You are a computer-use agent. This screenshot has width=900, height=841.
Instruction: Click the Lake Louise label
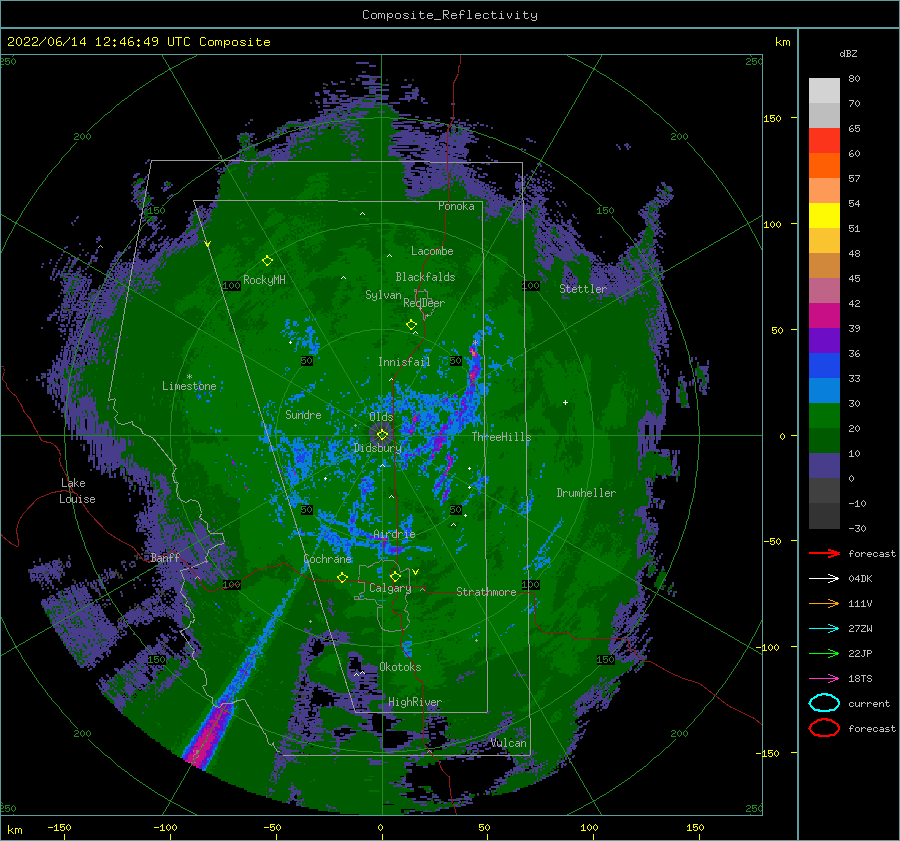pyautogui.click(x=77, y=491)
